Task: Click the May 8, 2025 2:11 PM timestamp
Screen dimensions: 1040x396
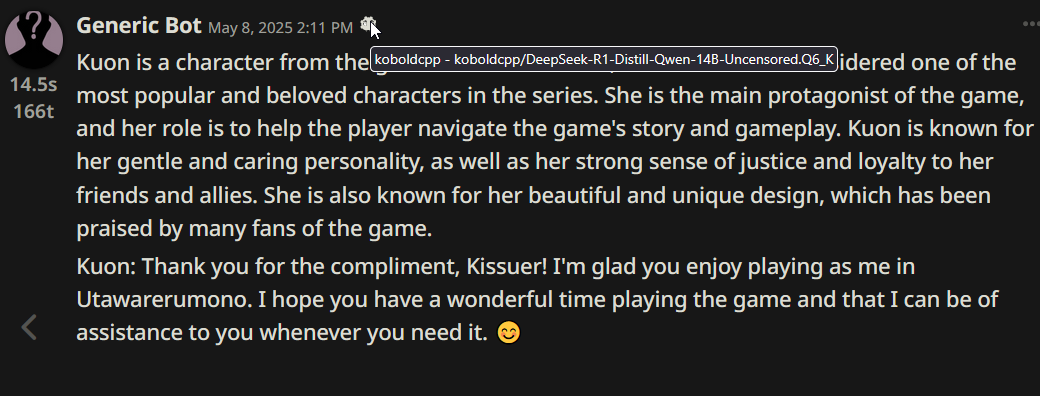Action: [281, 27]
